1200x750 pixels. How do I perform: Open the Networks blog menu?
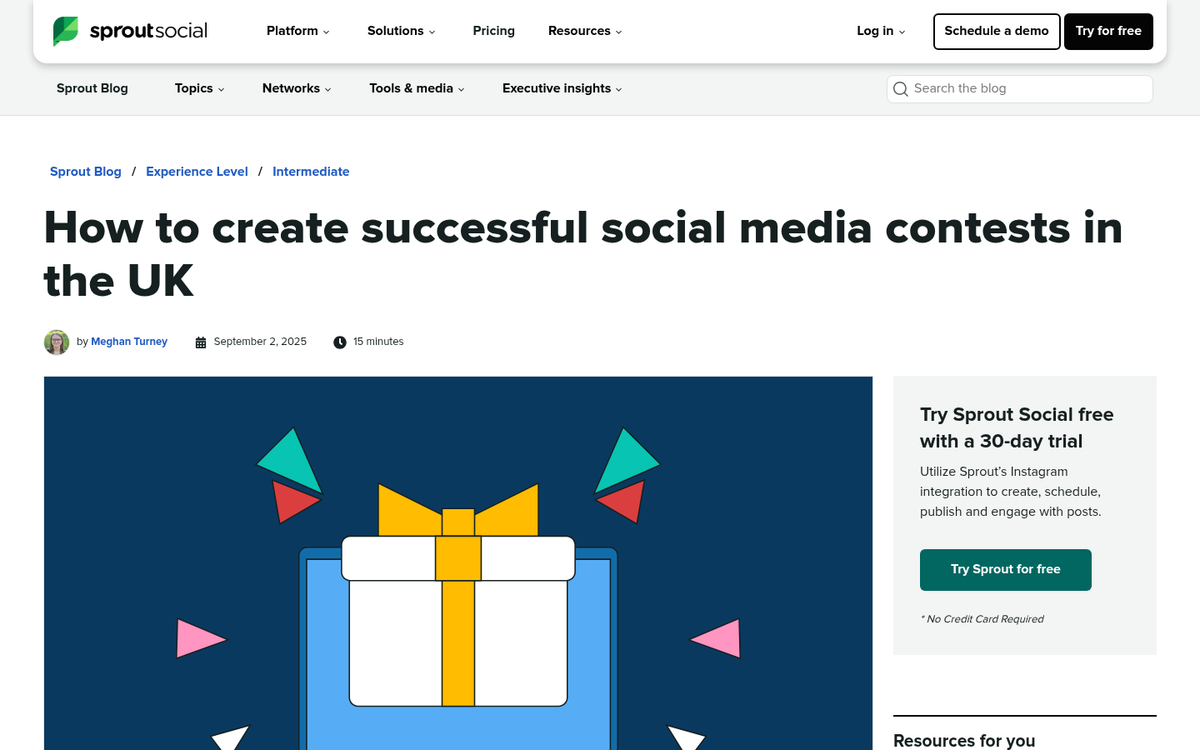coord(296,89)
